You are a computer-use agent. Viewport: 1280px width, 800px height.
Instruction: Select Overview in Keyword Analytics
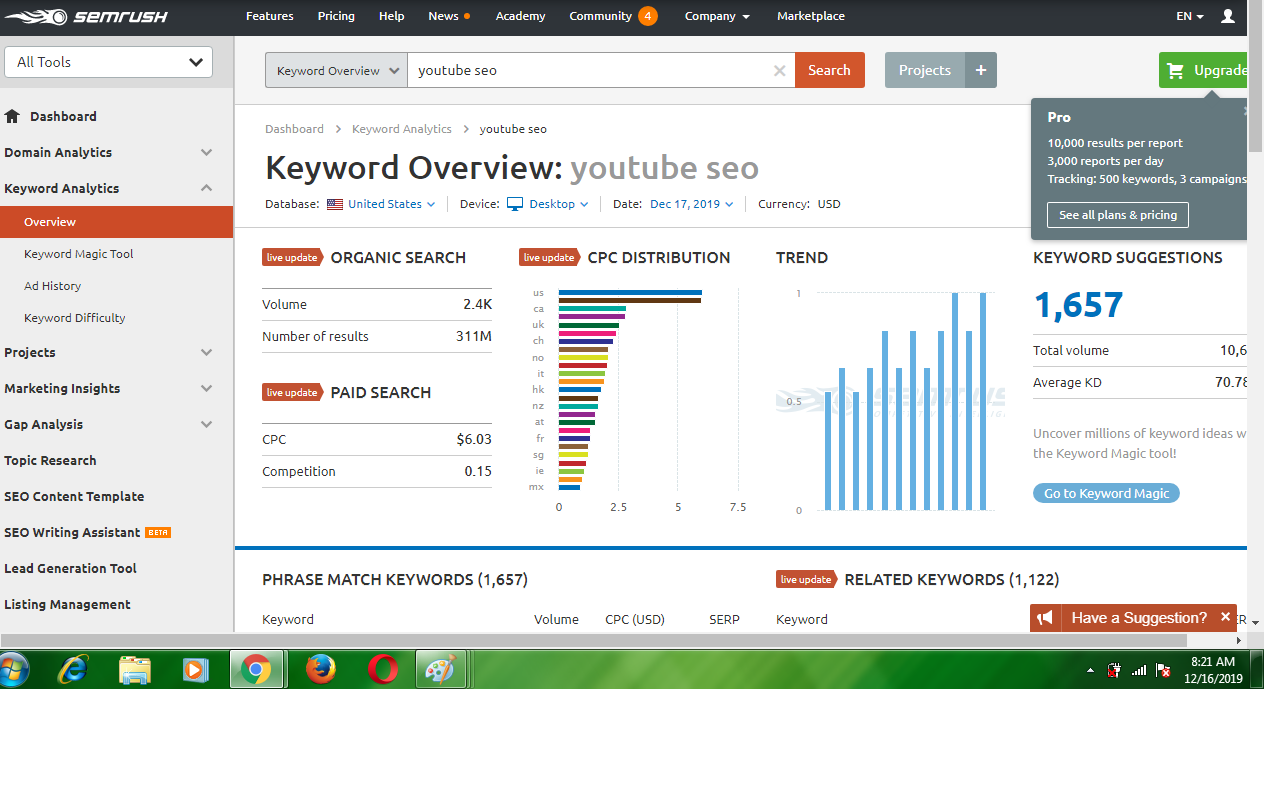(x=116, y=222)
